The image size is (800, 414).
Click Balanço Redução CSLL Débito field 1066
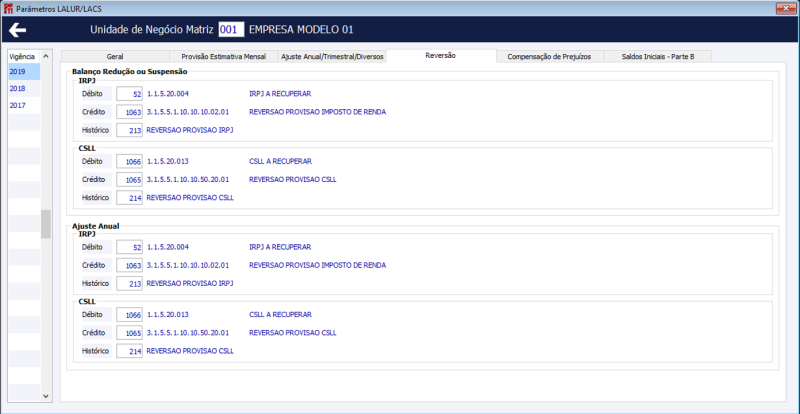point(129,161)
